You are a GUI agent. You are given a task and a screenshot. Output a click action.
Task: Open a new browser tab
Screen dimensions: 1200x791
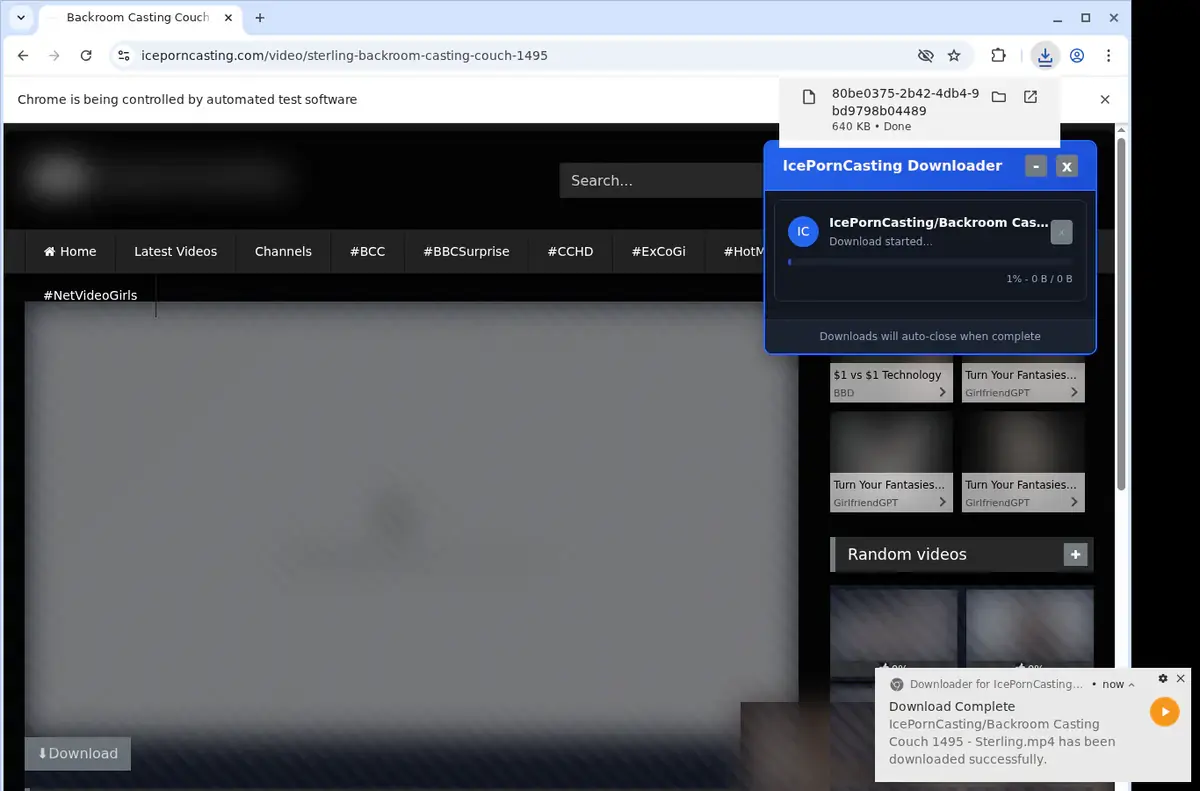(260, 18)
